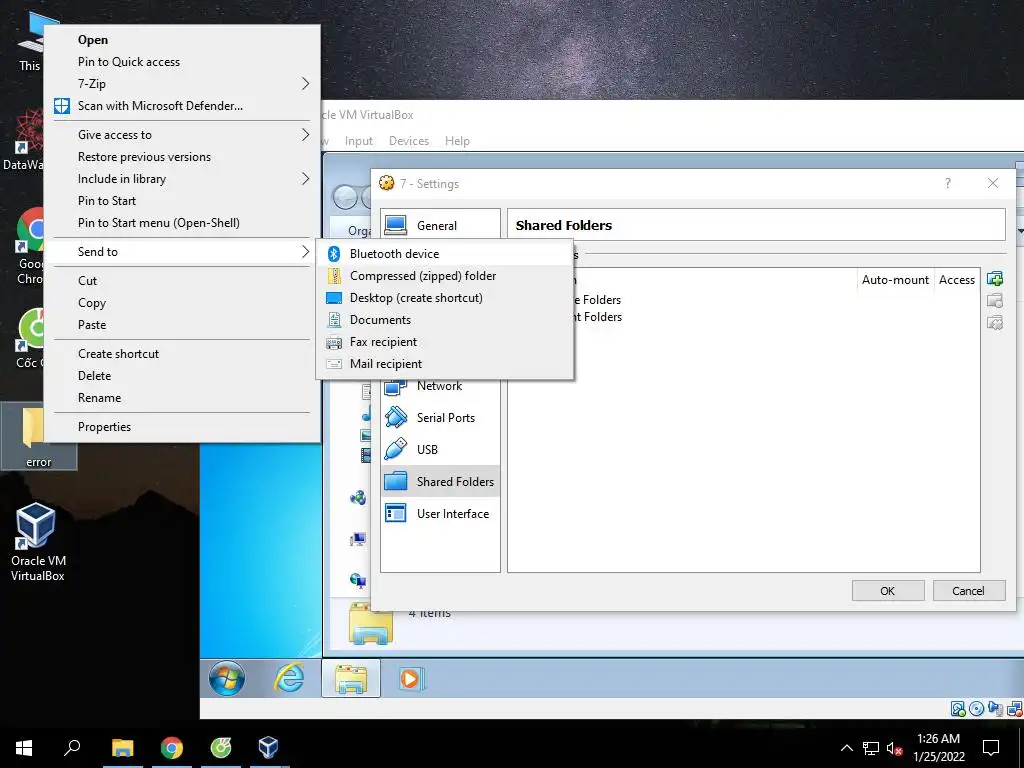This screenshot has width=1024, height=768.
Task: Open the network tray icon
Action: (x=871, y=748)
